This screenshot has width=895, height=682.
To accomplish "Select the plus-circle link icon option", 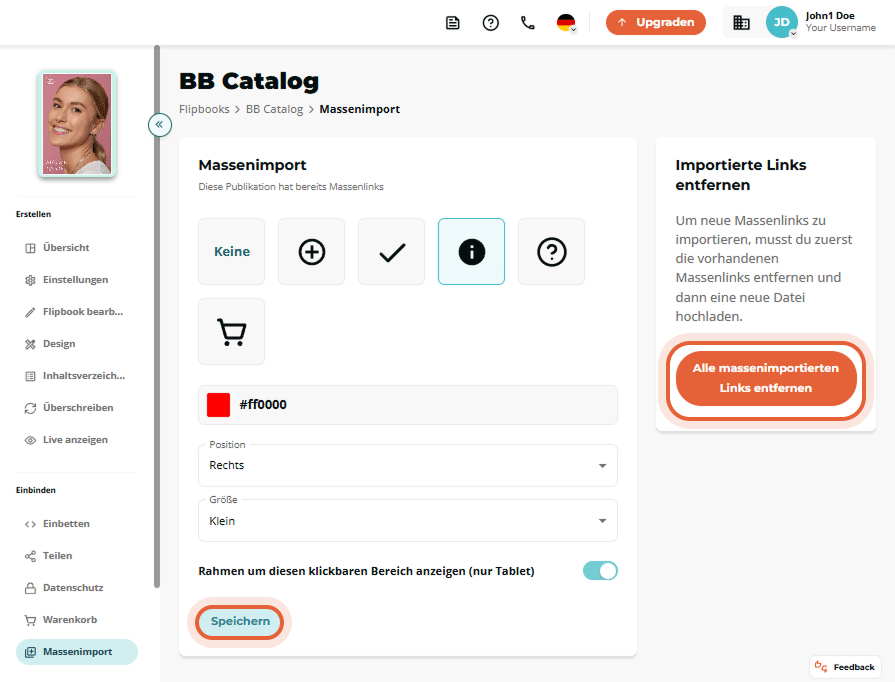I will point(312,251).
